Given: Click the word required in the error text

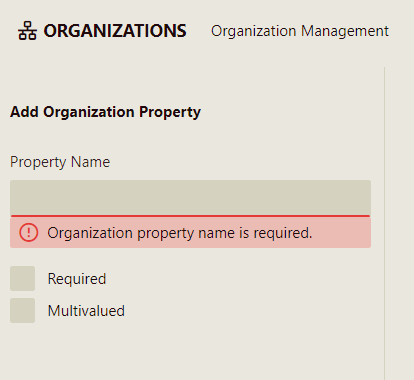Looking at the screenshot, I should 283,233.
